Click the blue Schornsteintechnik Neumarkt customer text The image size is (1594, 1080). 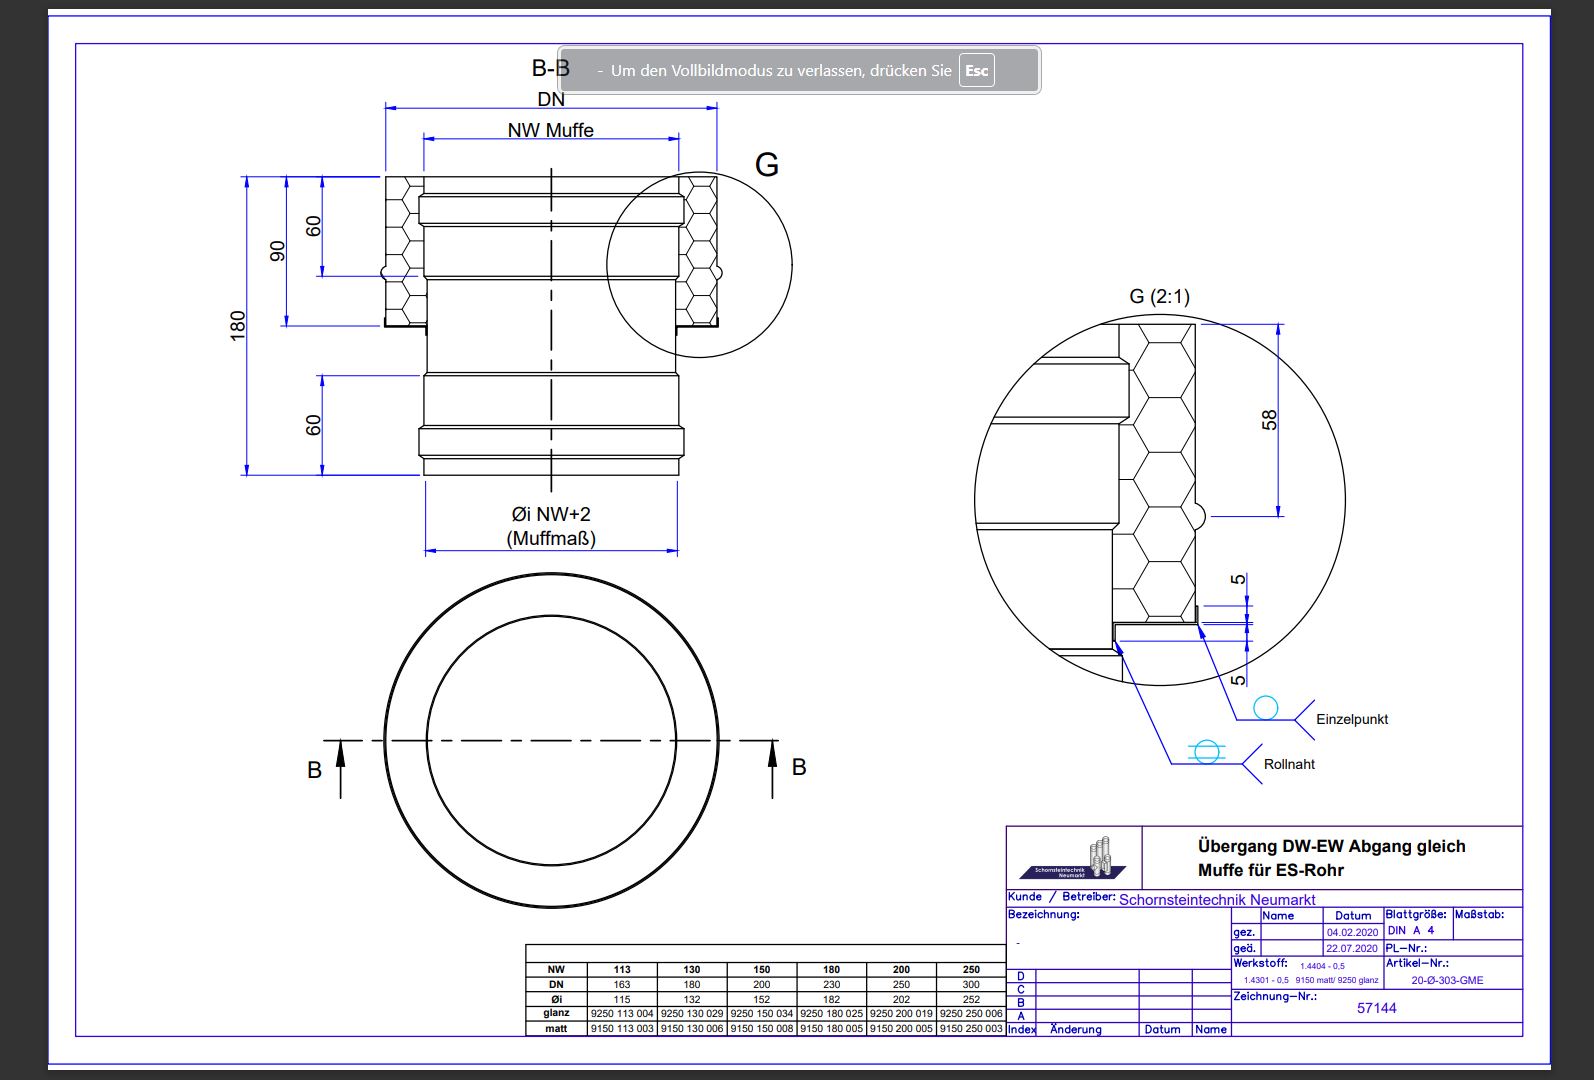click(1216, 899)
